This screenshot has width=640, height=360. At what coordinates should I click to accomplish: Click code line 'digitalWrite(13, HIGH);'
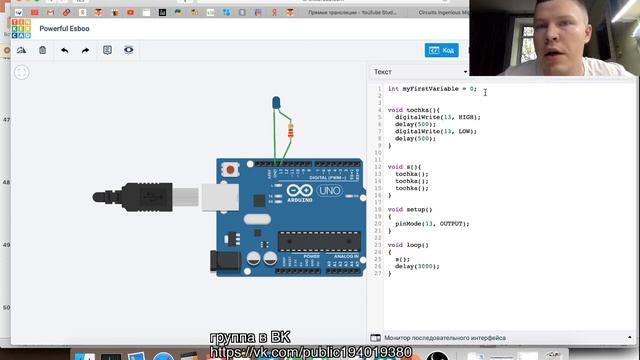(438, 117)
